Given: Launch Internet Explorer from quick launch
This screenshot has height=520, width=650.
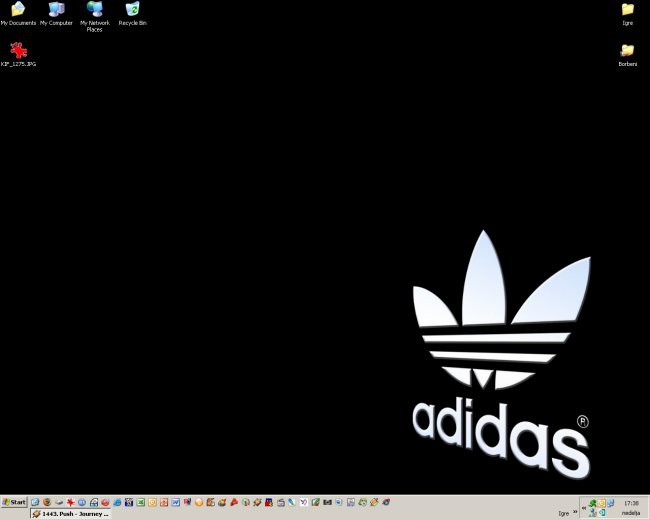Looking at the screenshot, I should (x=117, y=502).
